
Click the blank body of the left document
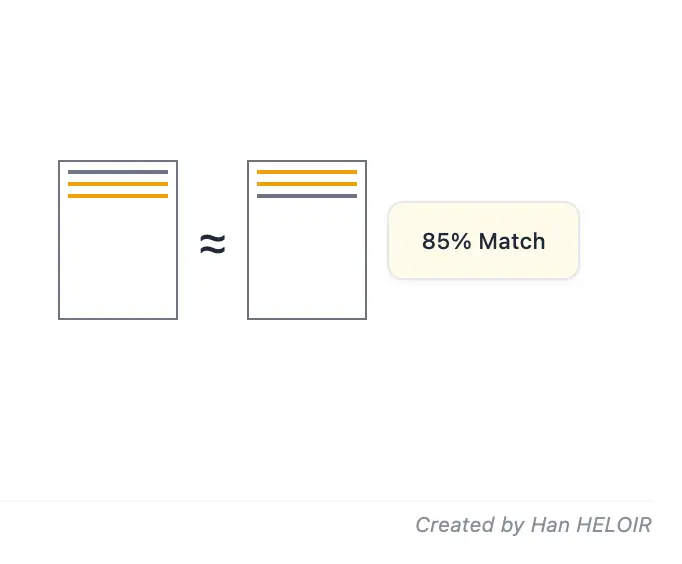pos(118,260)
